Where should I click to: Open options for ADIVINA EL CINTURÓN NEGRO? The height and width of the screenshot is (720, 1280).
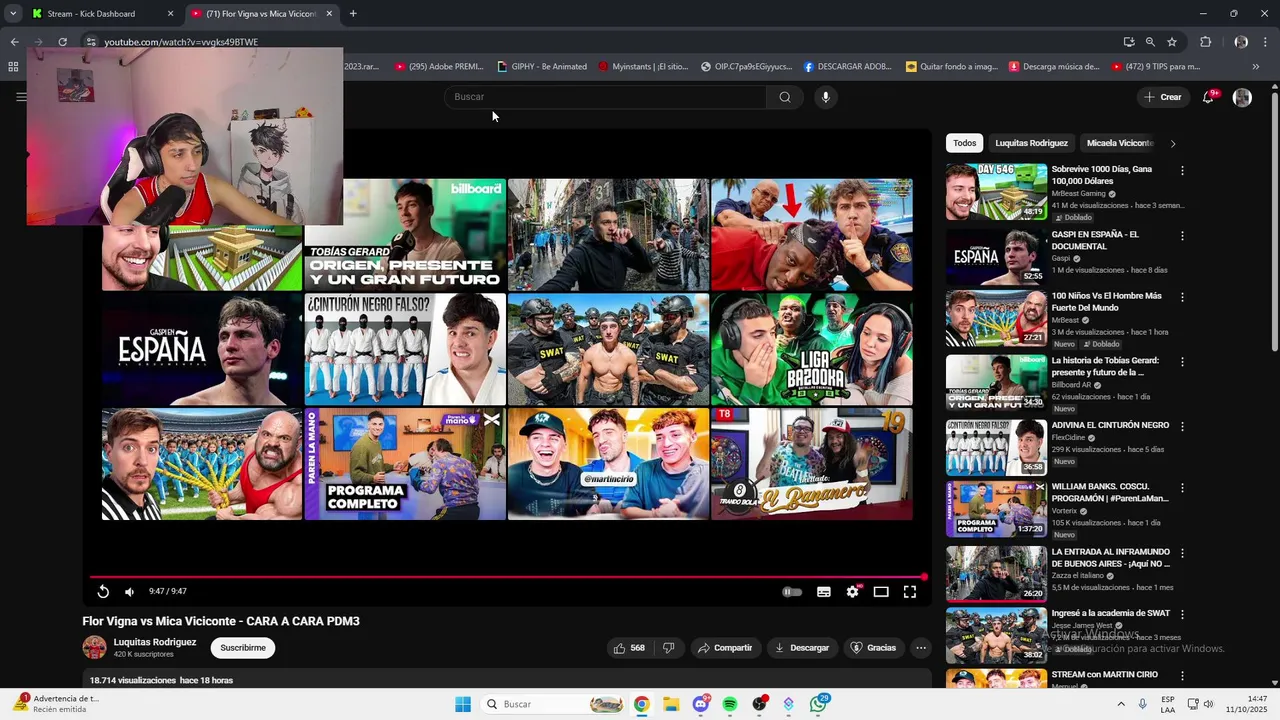[x=1182, y=426]
